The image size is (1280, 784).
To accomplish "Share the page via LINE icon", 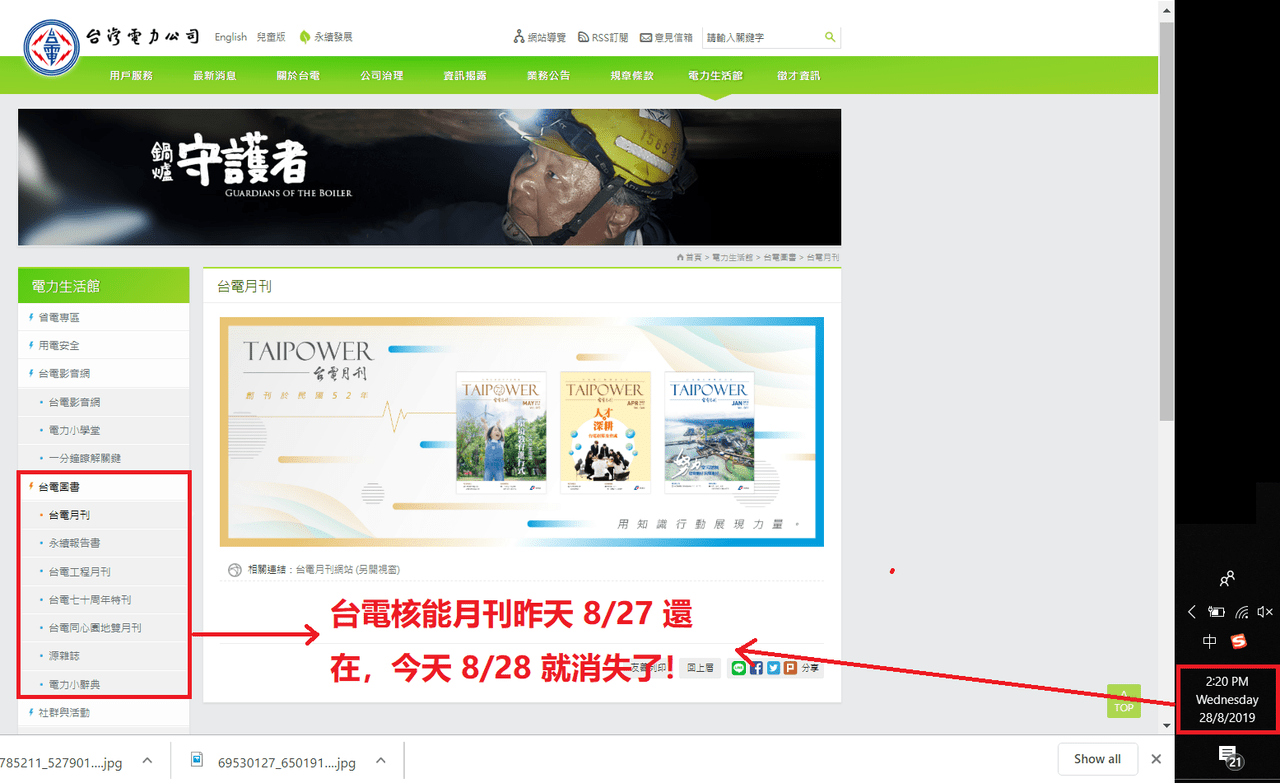I will click(739, 668).
